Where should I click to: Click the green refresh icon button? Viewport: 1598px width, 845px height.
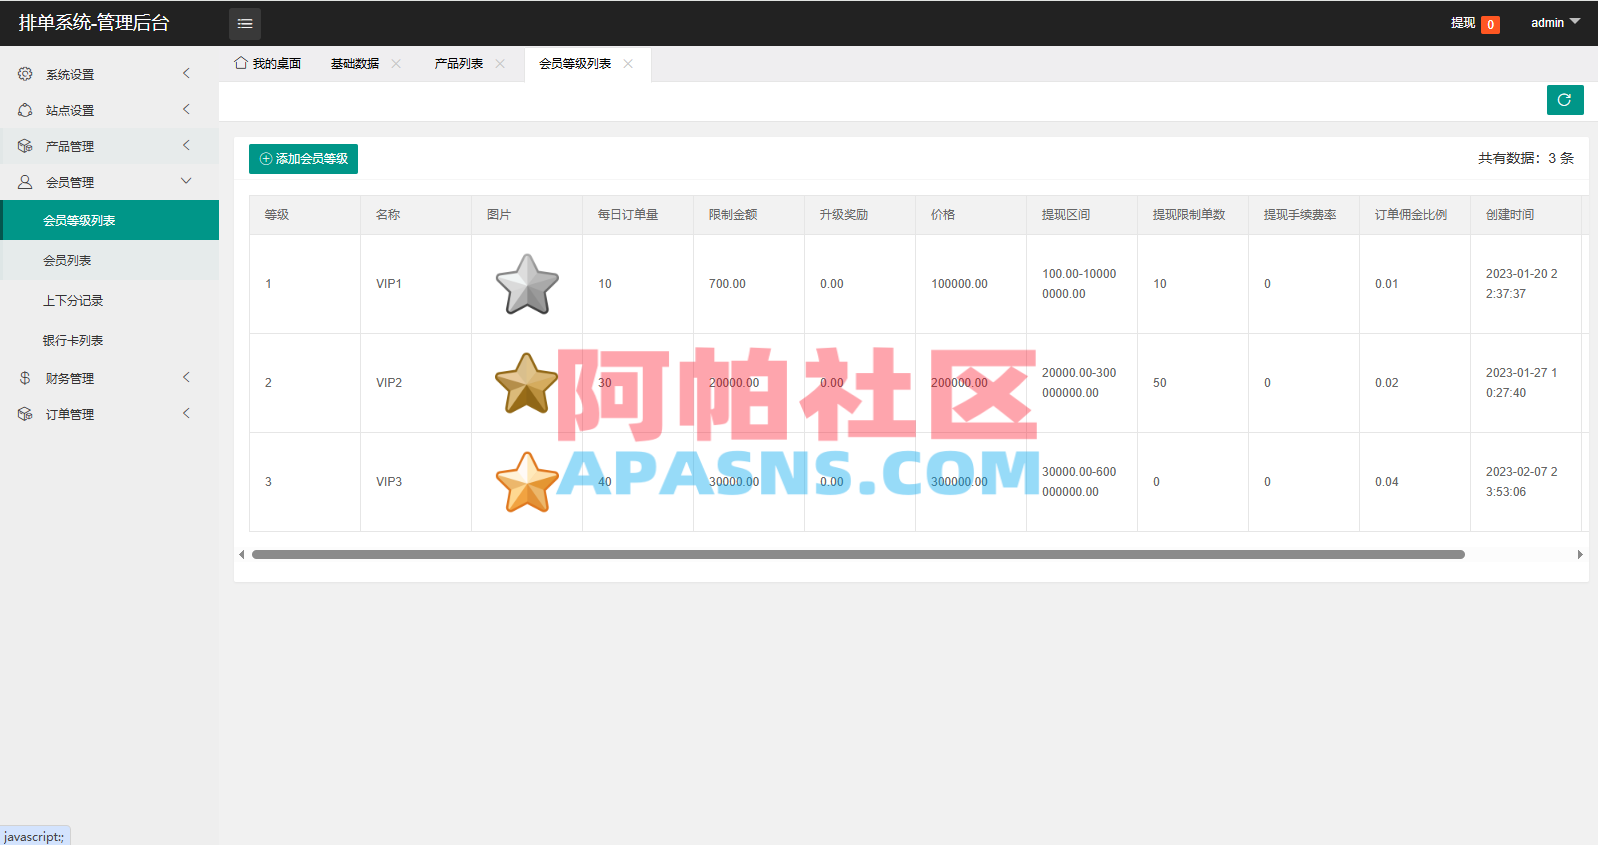coord(1565,100)
